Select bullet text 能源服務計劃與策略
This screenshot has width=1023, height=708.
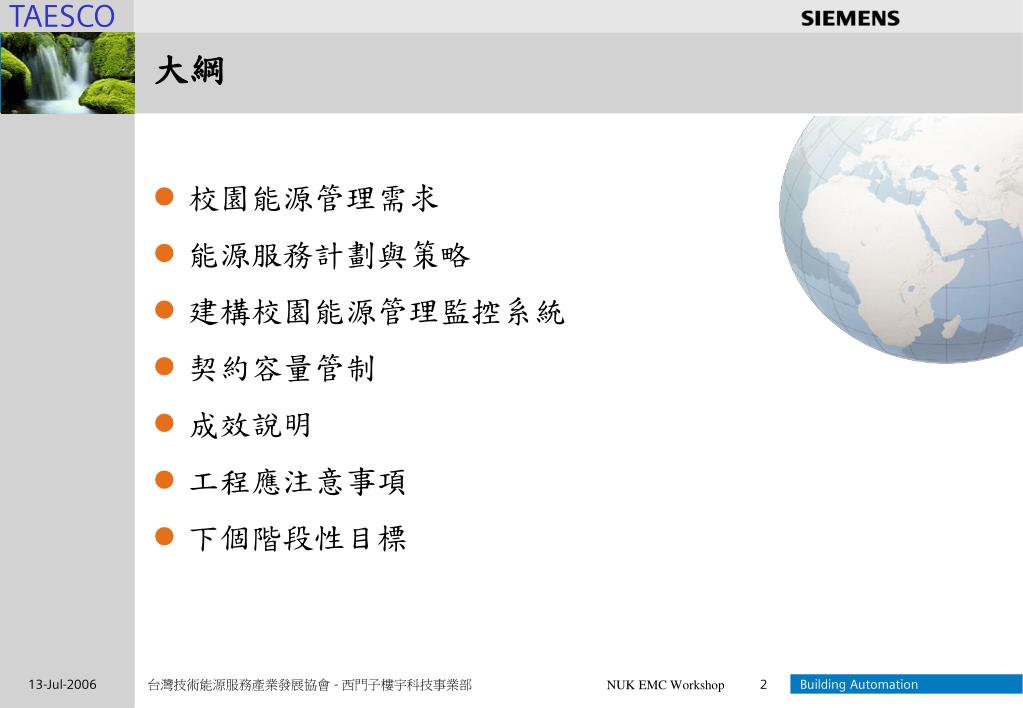(329, 255)
